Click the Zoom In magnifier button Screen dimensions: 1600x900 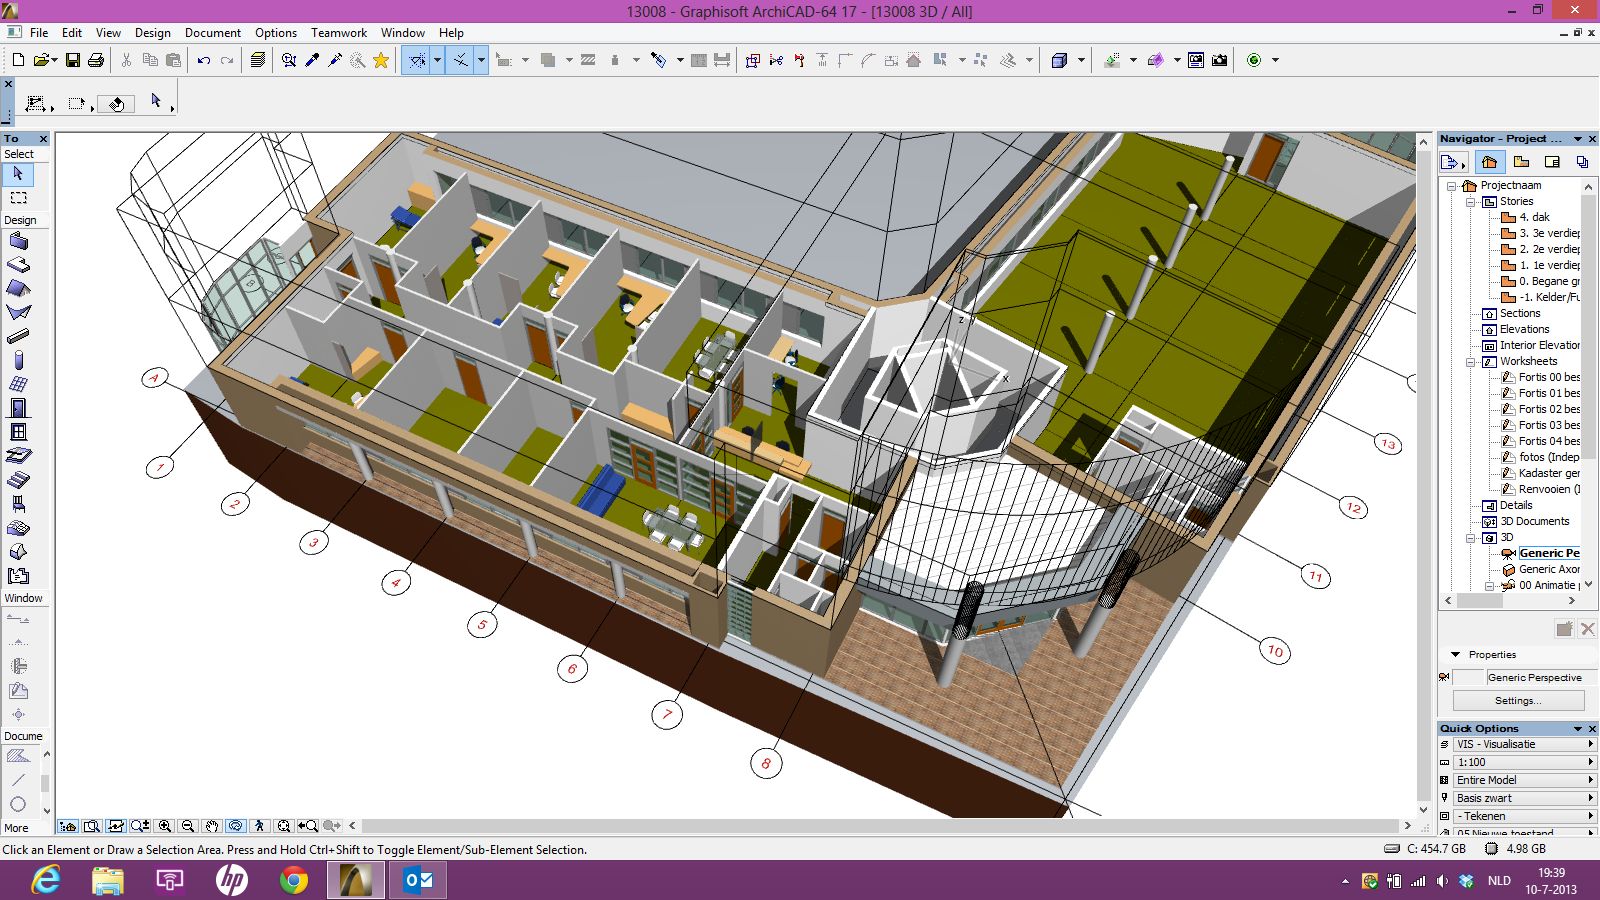[x=165, y=826]
